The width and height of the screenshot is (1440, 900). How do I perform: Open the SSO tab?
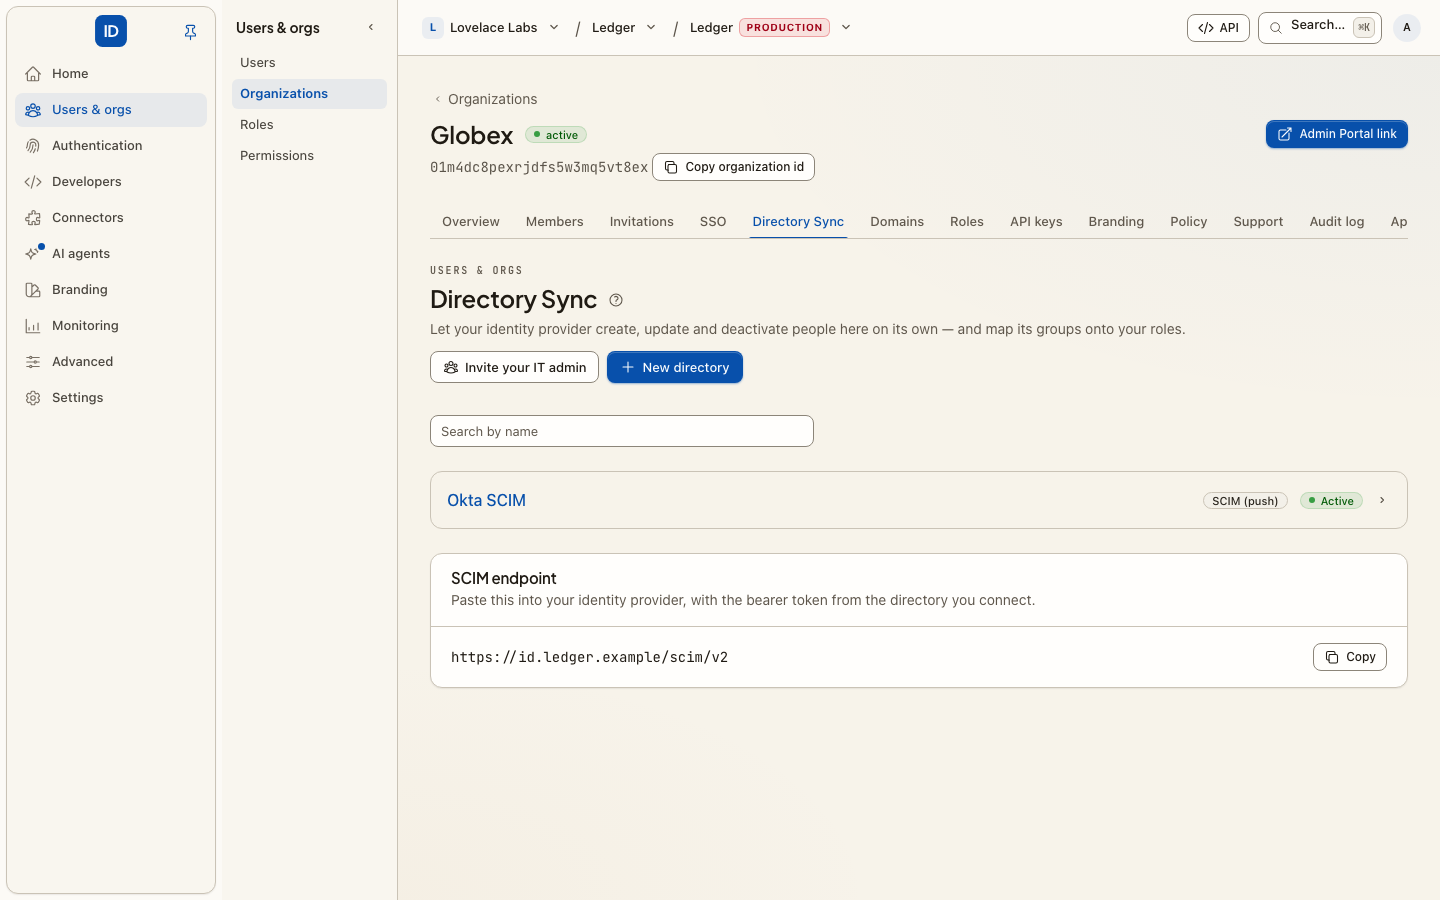point(713,222)
